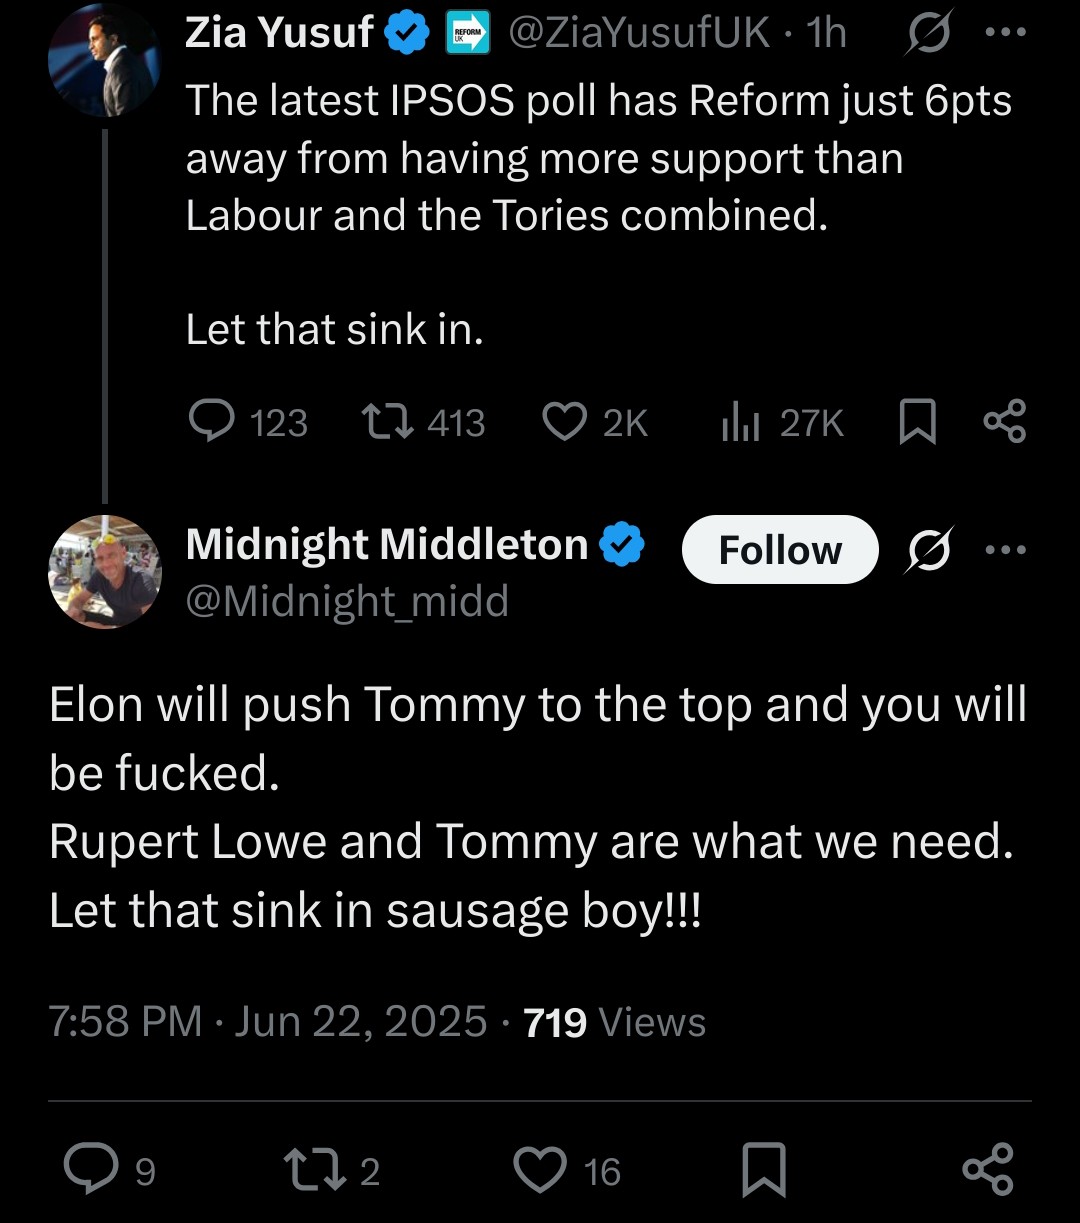The height and width of the screenshot is (1223, 1080).
Task: Open more options for Midnight Middleton's reply
Action: click(1005, 549)
